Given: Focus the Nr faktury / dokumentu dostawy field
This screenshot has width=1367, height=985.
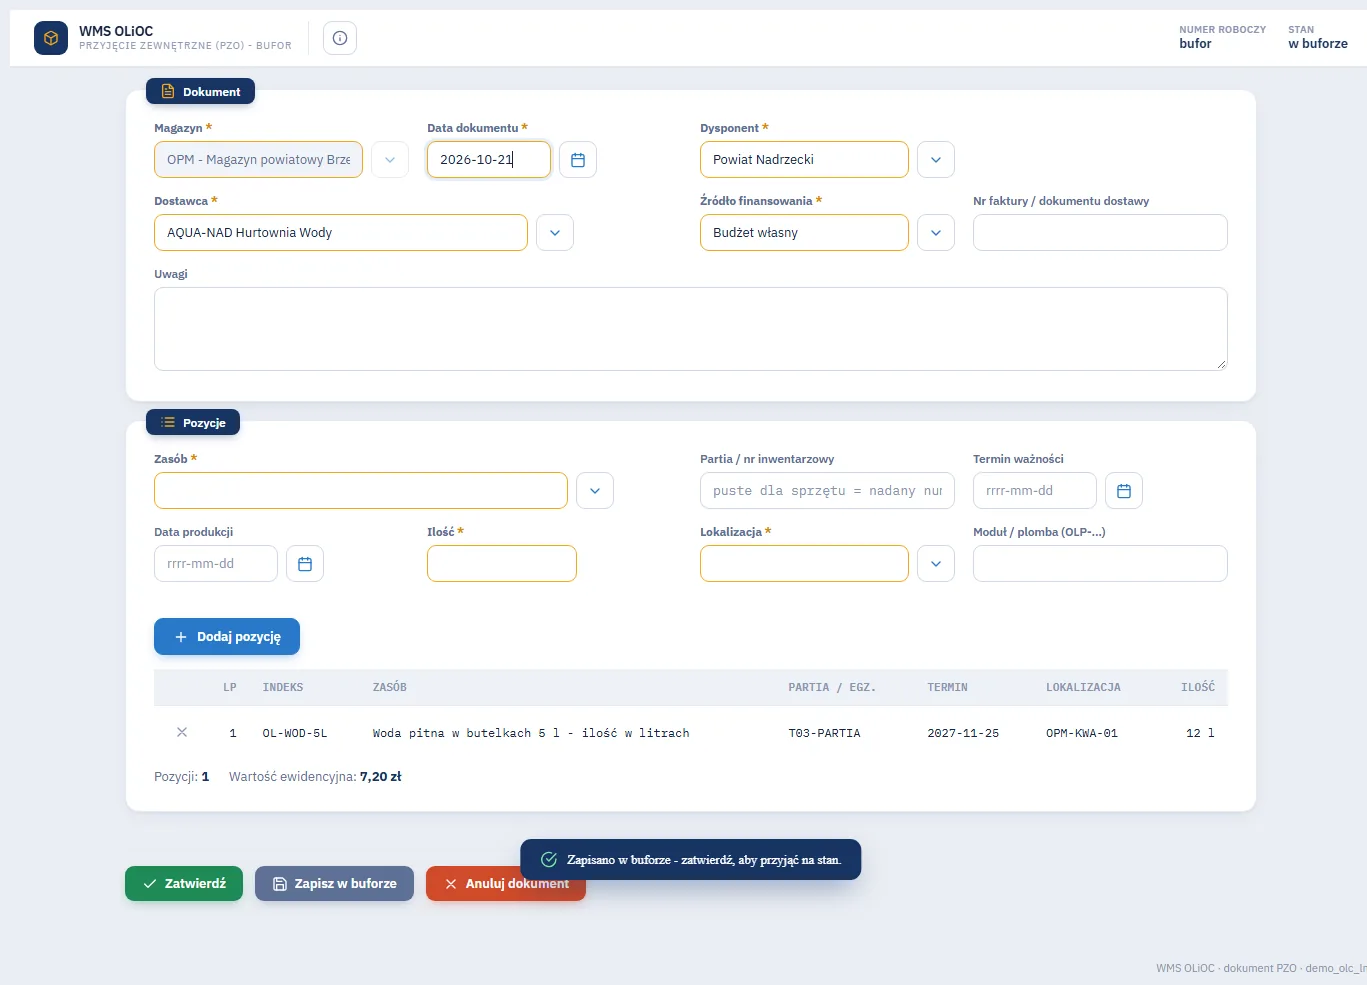Looking at the screenshot, I should (1100, 233).
